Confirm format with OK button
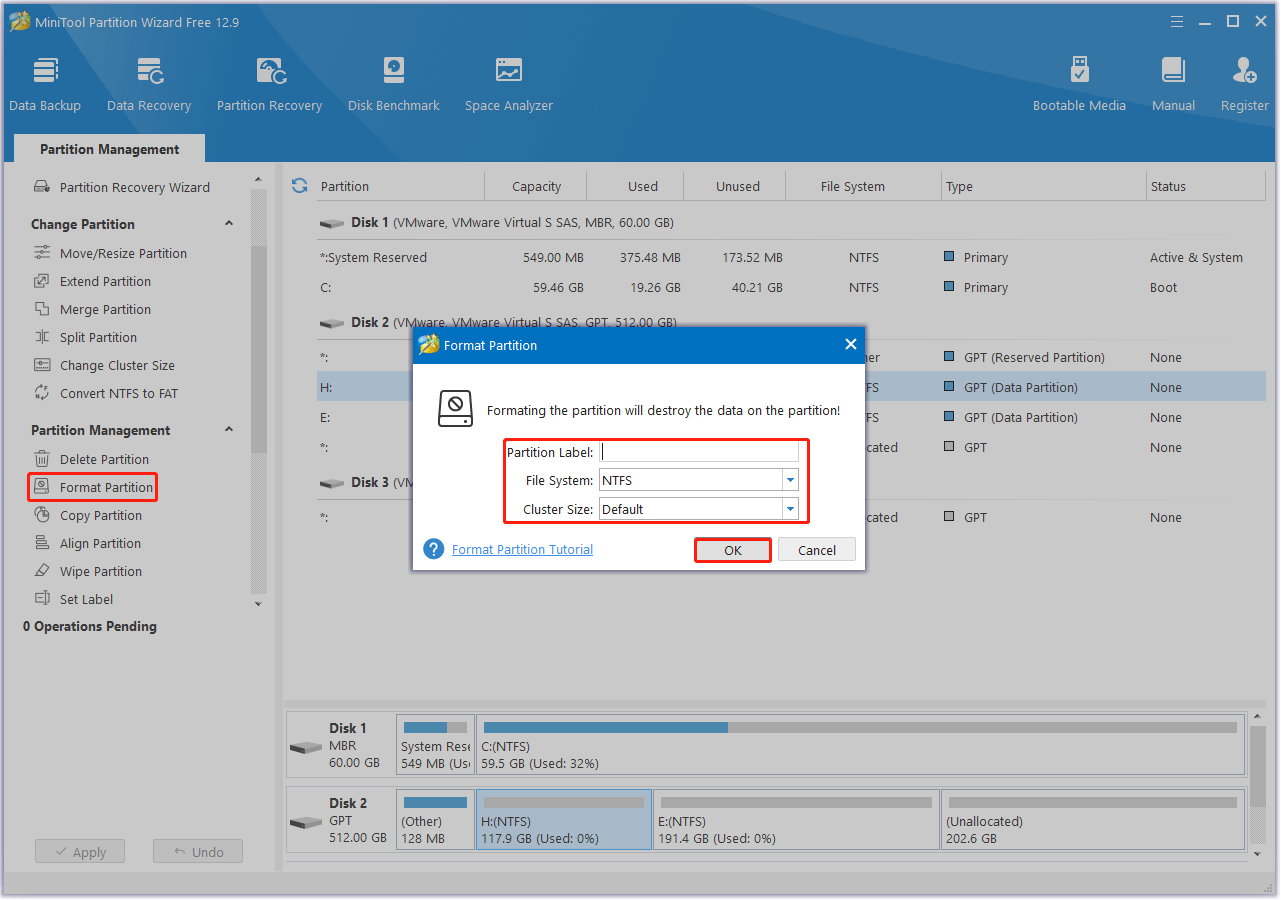 point(733,550)
